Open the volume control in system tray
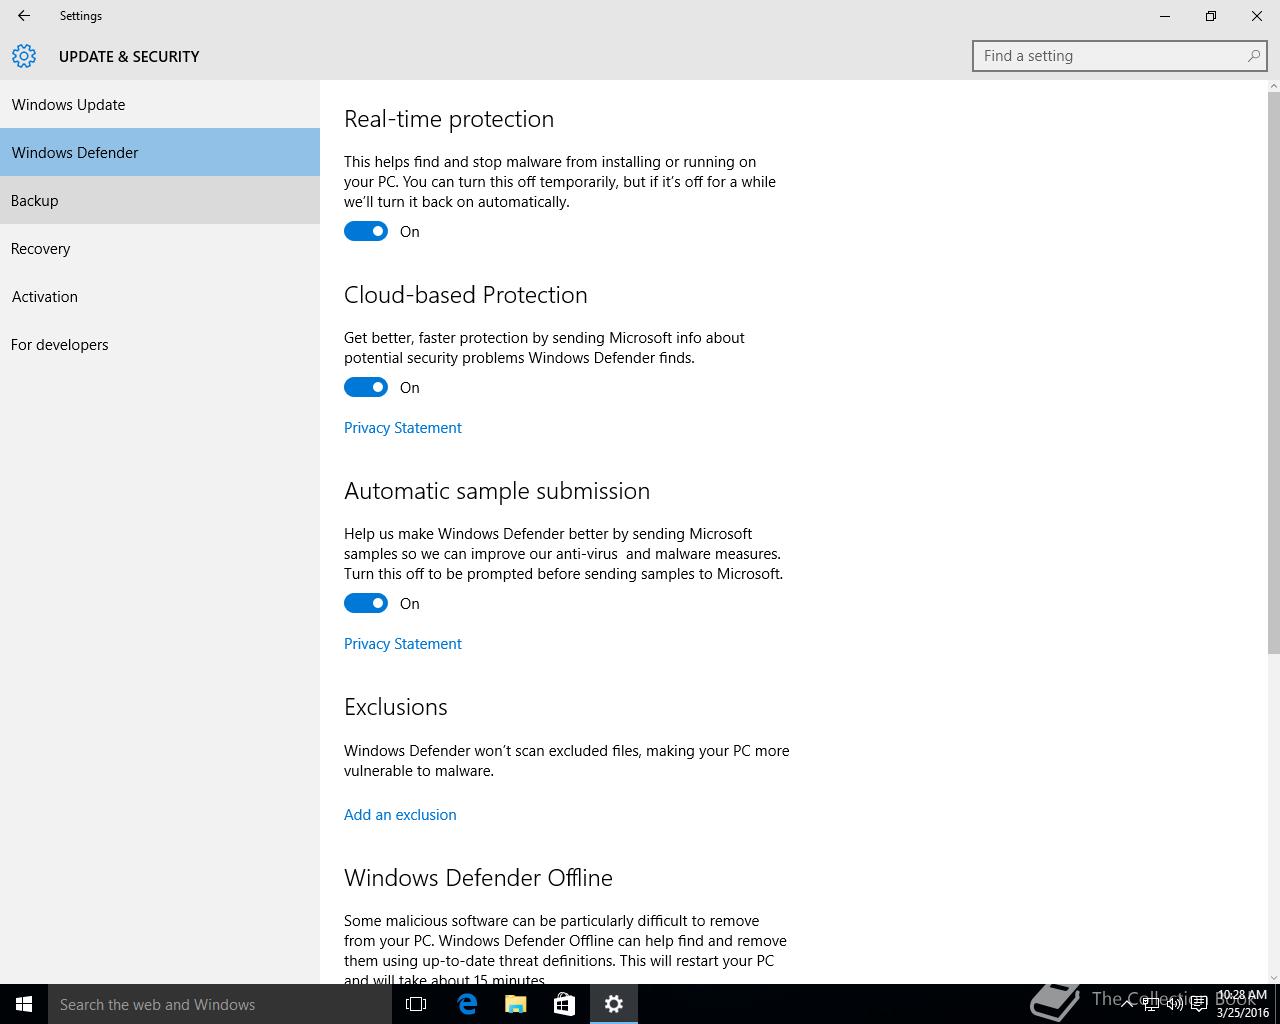1280x1024 pixels. tap(1175, 1004)
